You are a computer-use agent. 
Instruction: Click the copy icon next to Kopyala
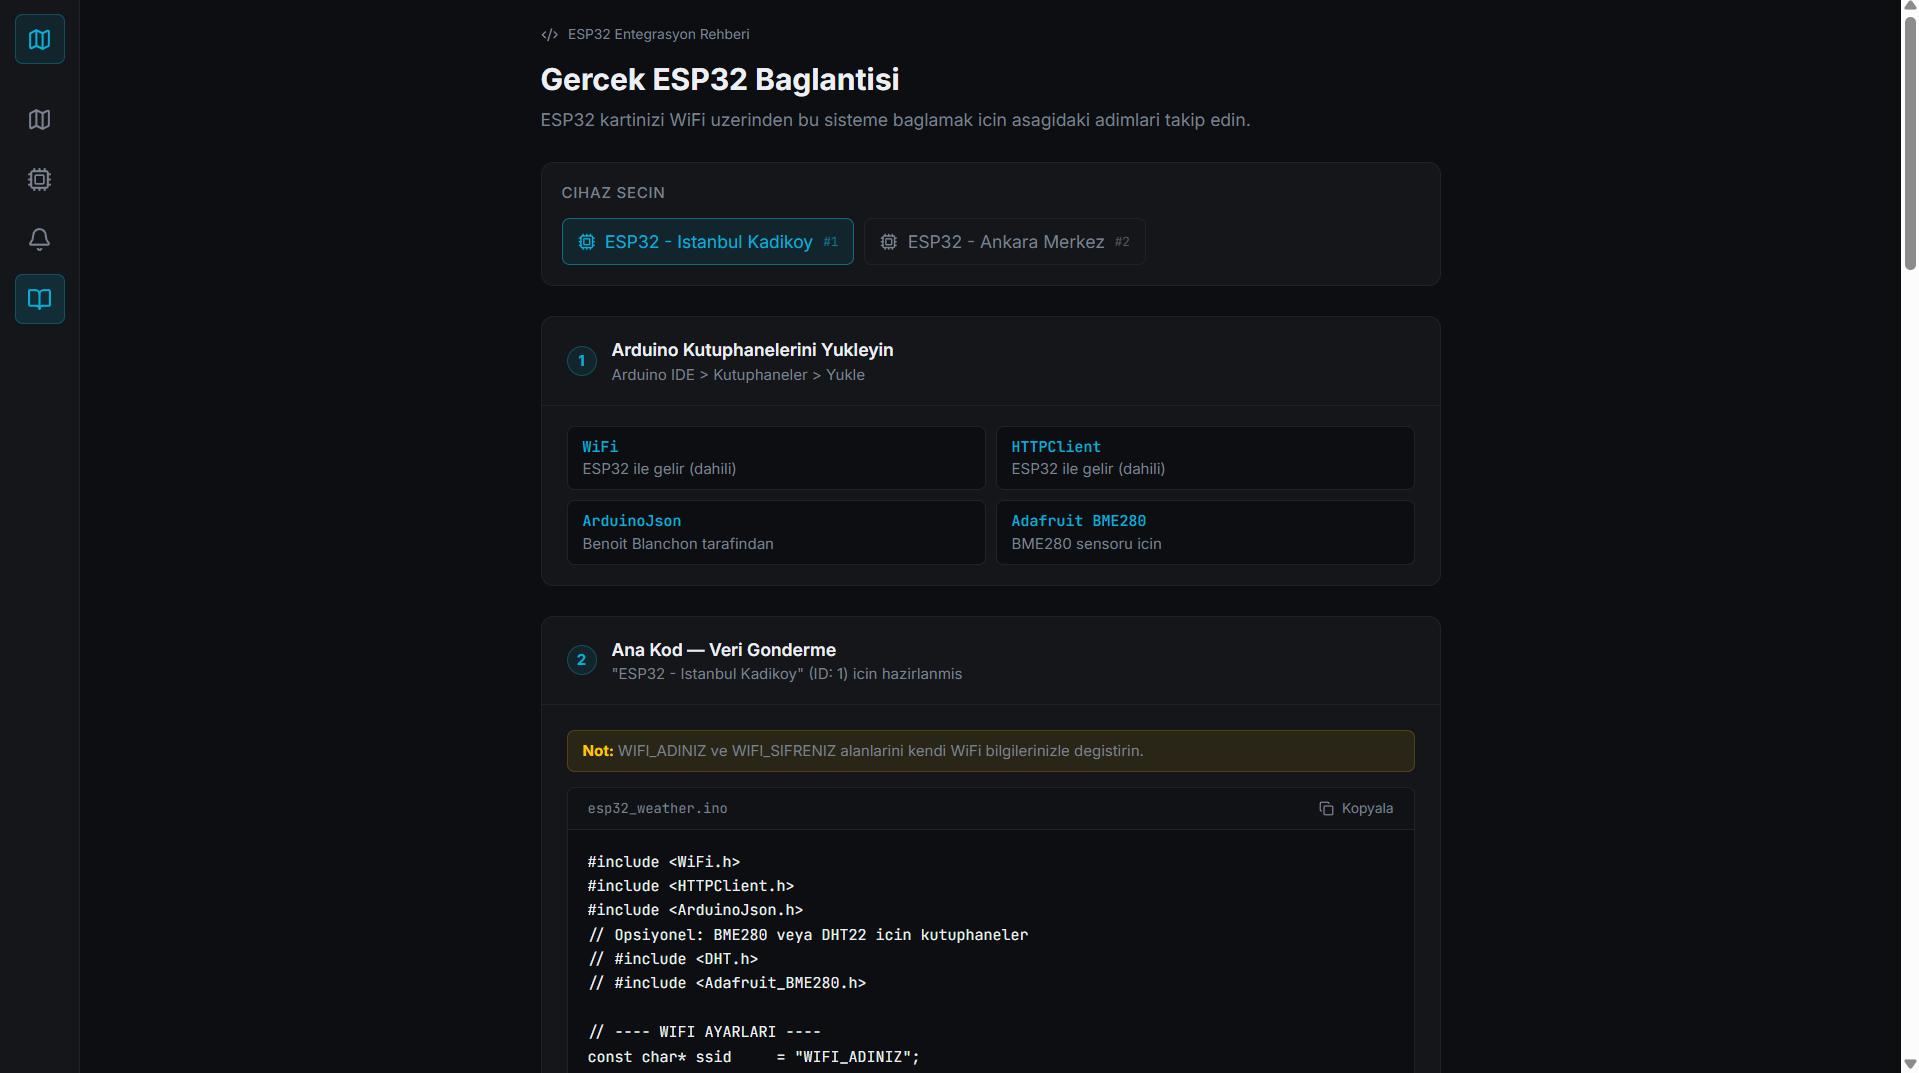pos(1326,808)
